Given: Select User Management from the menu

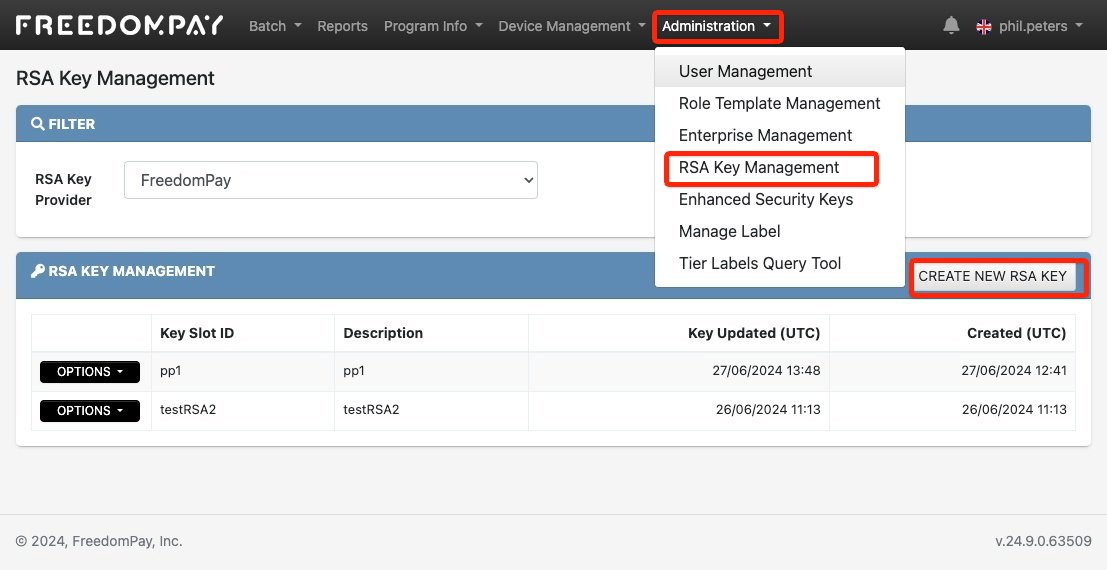Looking at the screenshot, I should [779, 71].
